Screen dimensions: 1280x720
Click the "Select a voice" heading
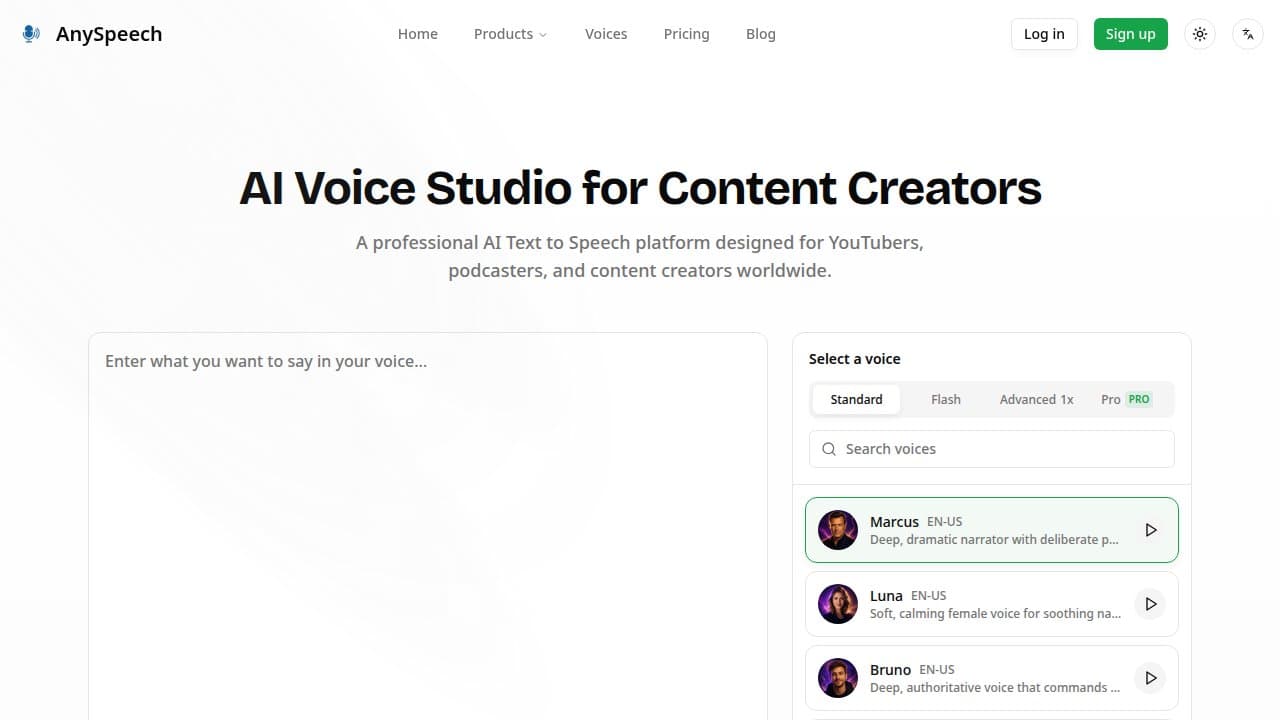coord(855,359)
